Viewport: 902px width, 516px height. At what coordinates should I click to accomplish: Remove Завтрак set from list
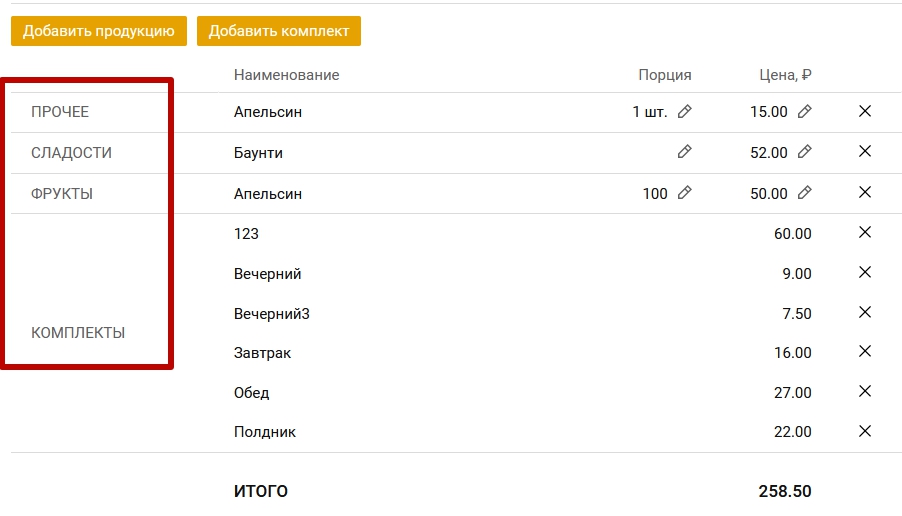pyautogui.click(x=865, y=351)
